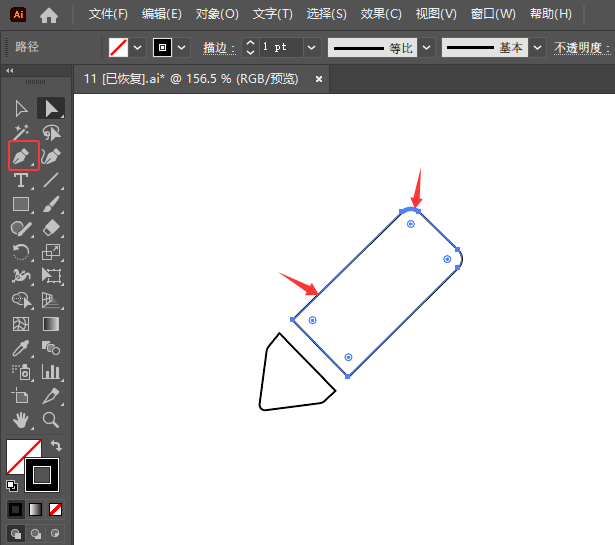Expand the stroke weight dropdown
The width and height of the screenshot is (615, 545).
[312, 47]
